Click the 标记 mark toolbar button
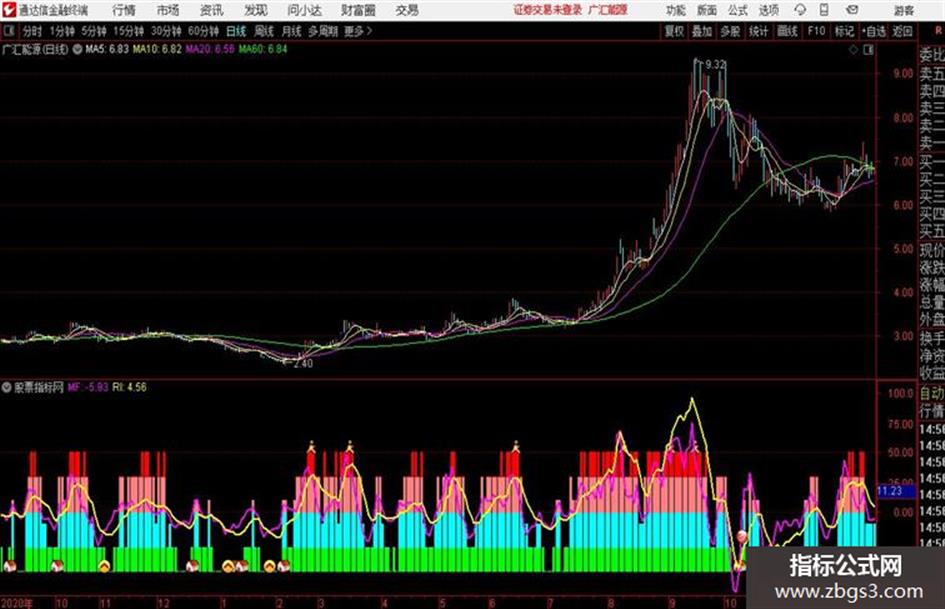Image resolution: width=945 pixels, height=609 pixels. pos(844,31)
